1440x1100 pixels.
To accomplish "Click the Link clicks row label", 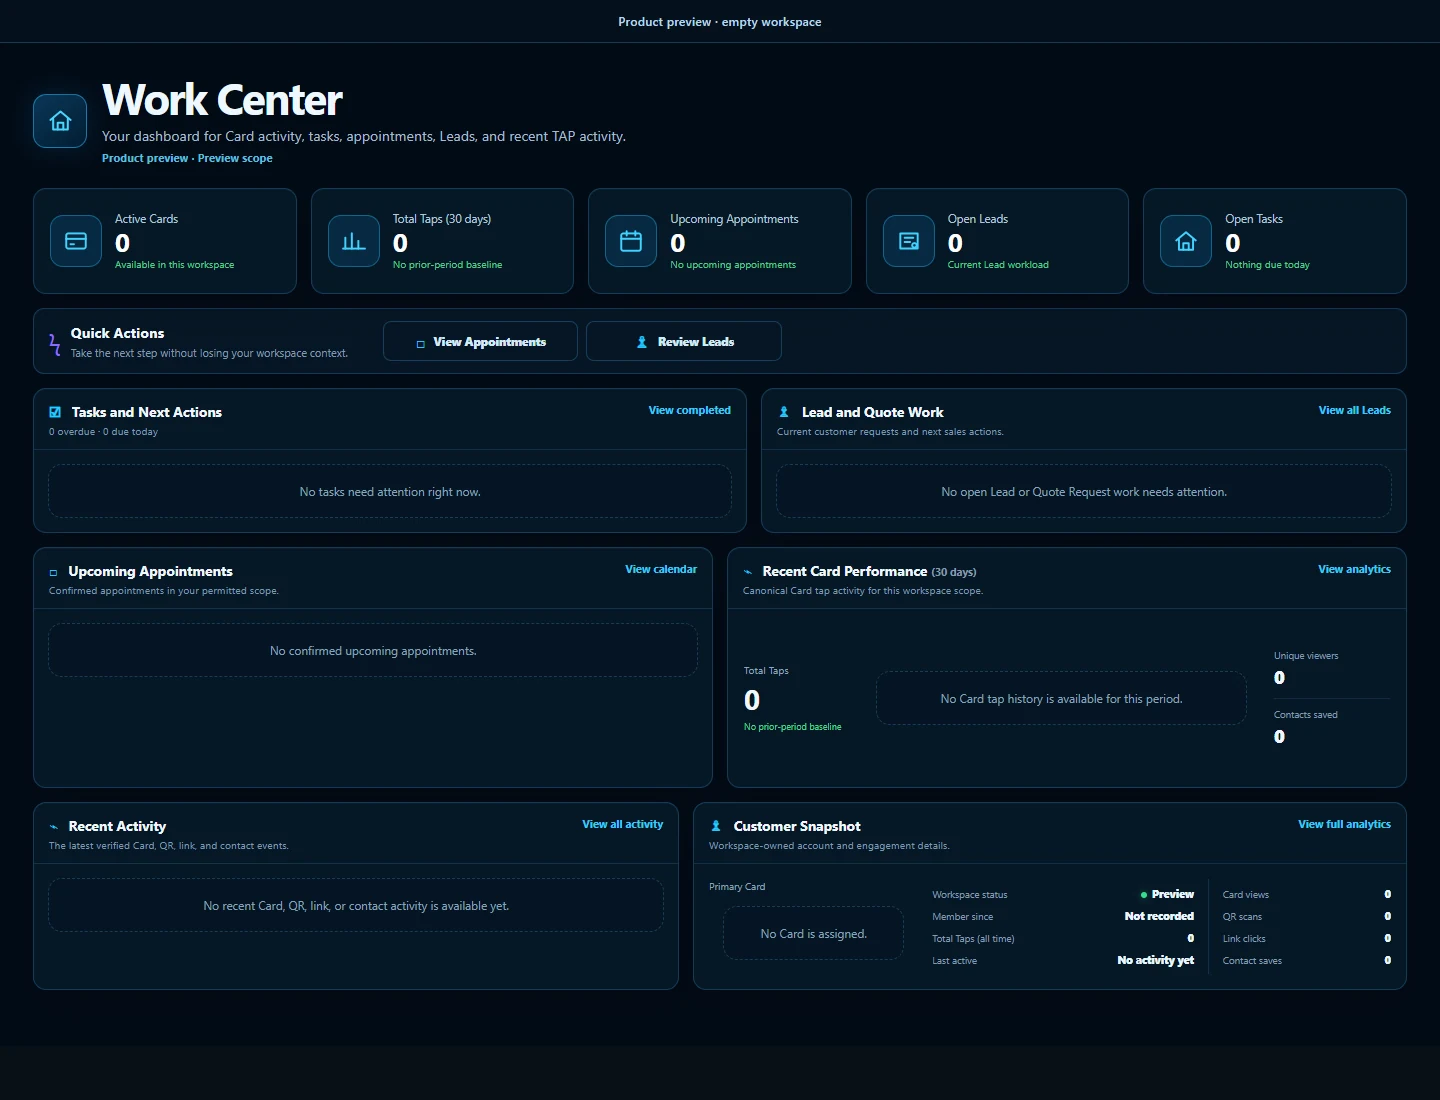I will pos(1244,939).
